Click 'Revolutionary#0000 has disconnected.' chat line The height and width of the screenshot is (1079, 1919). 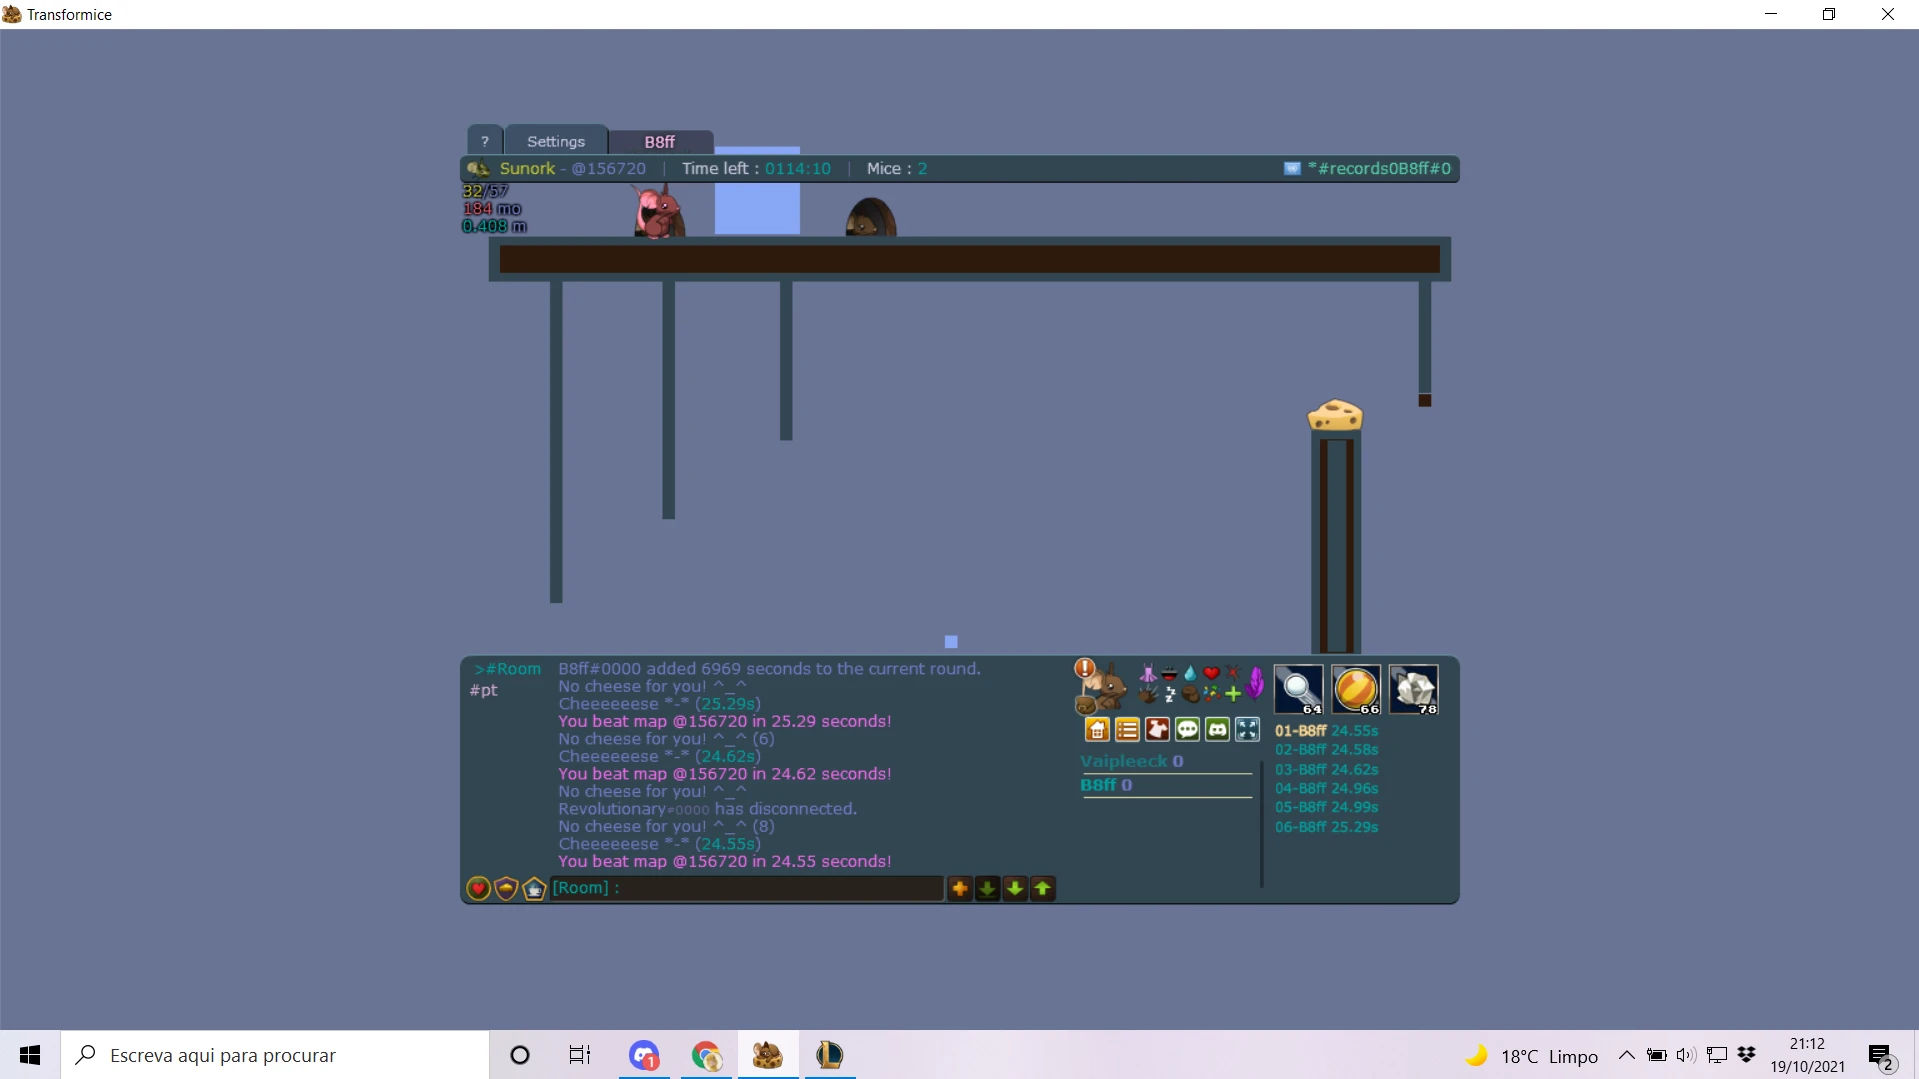tap(707, 809)
